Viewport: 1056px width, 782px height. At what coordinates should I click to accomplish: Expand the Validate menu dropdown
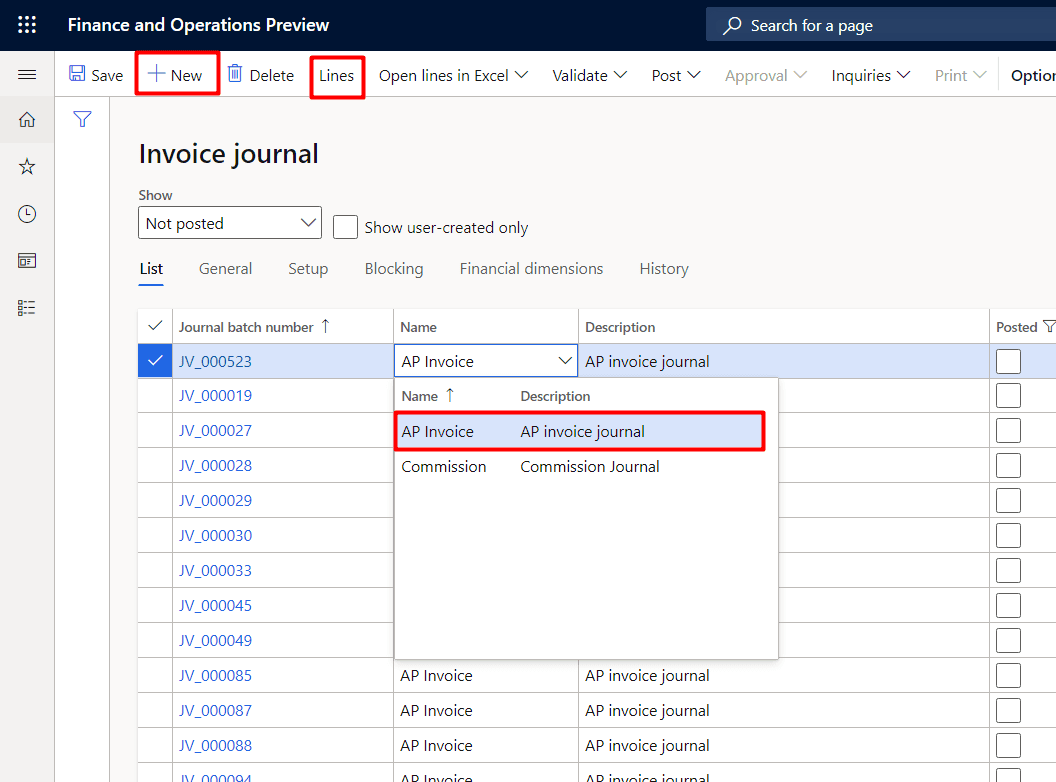tap(589, 75)
